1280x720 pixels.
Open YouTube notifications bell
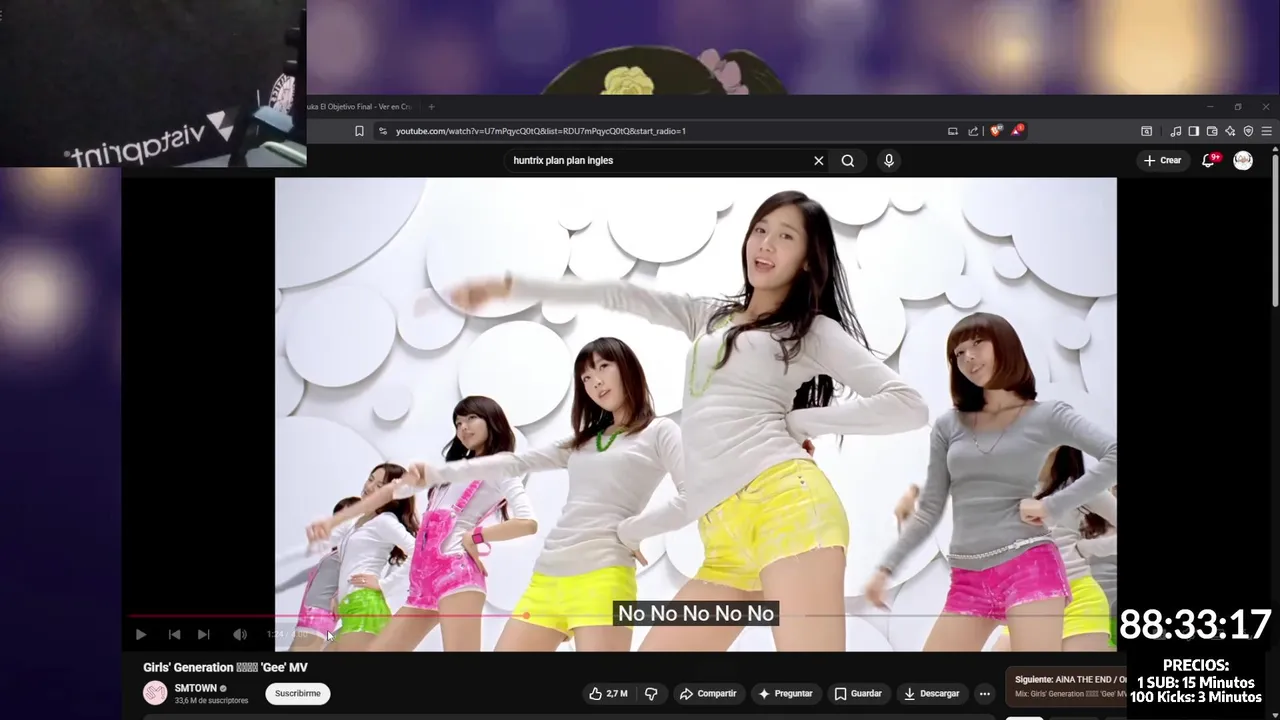[x=1209, y=160]
